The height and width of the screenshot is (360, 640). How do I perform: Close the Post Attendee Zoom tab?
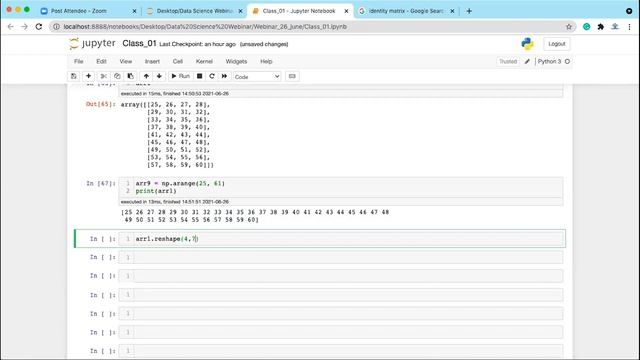coord(134,11)
